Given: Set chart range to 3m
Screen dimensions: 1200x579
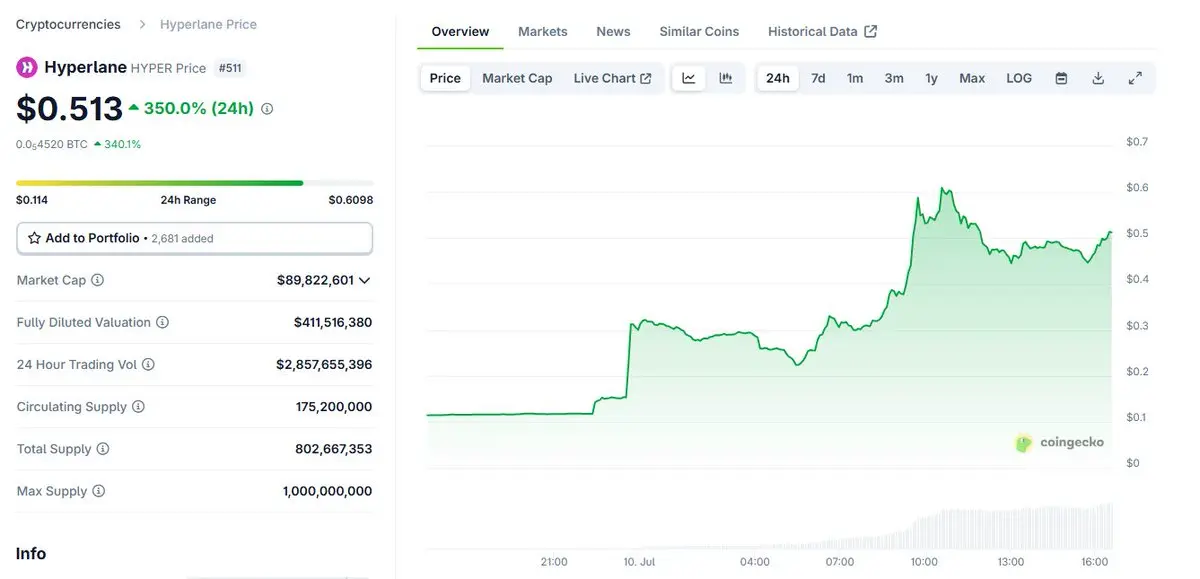Looking at the screenshot, I should [x=894, y=78].
